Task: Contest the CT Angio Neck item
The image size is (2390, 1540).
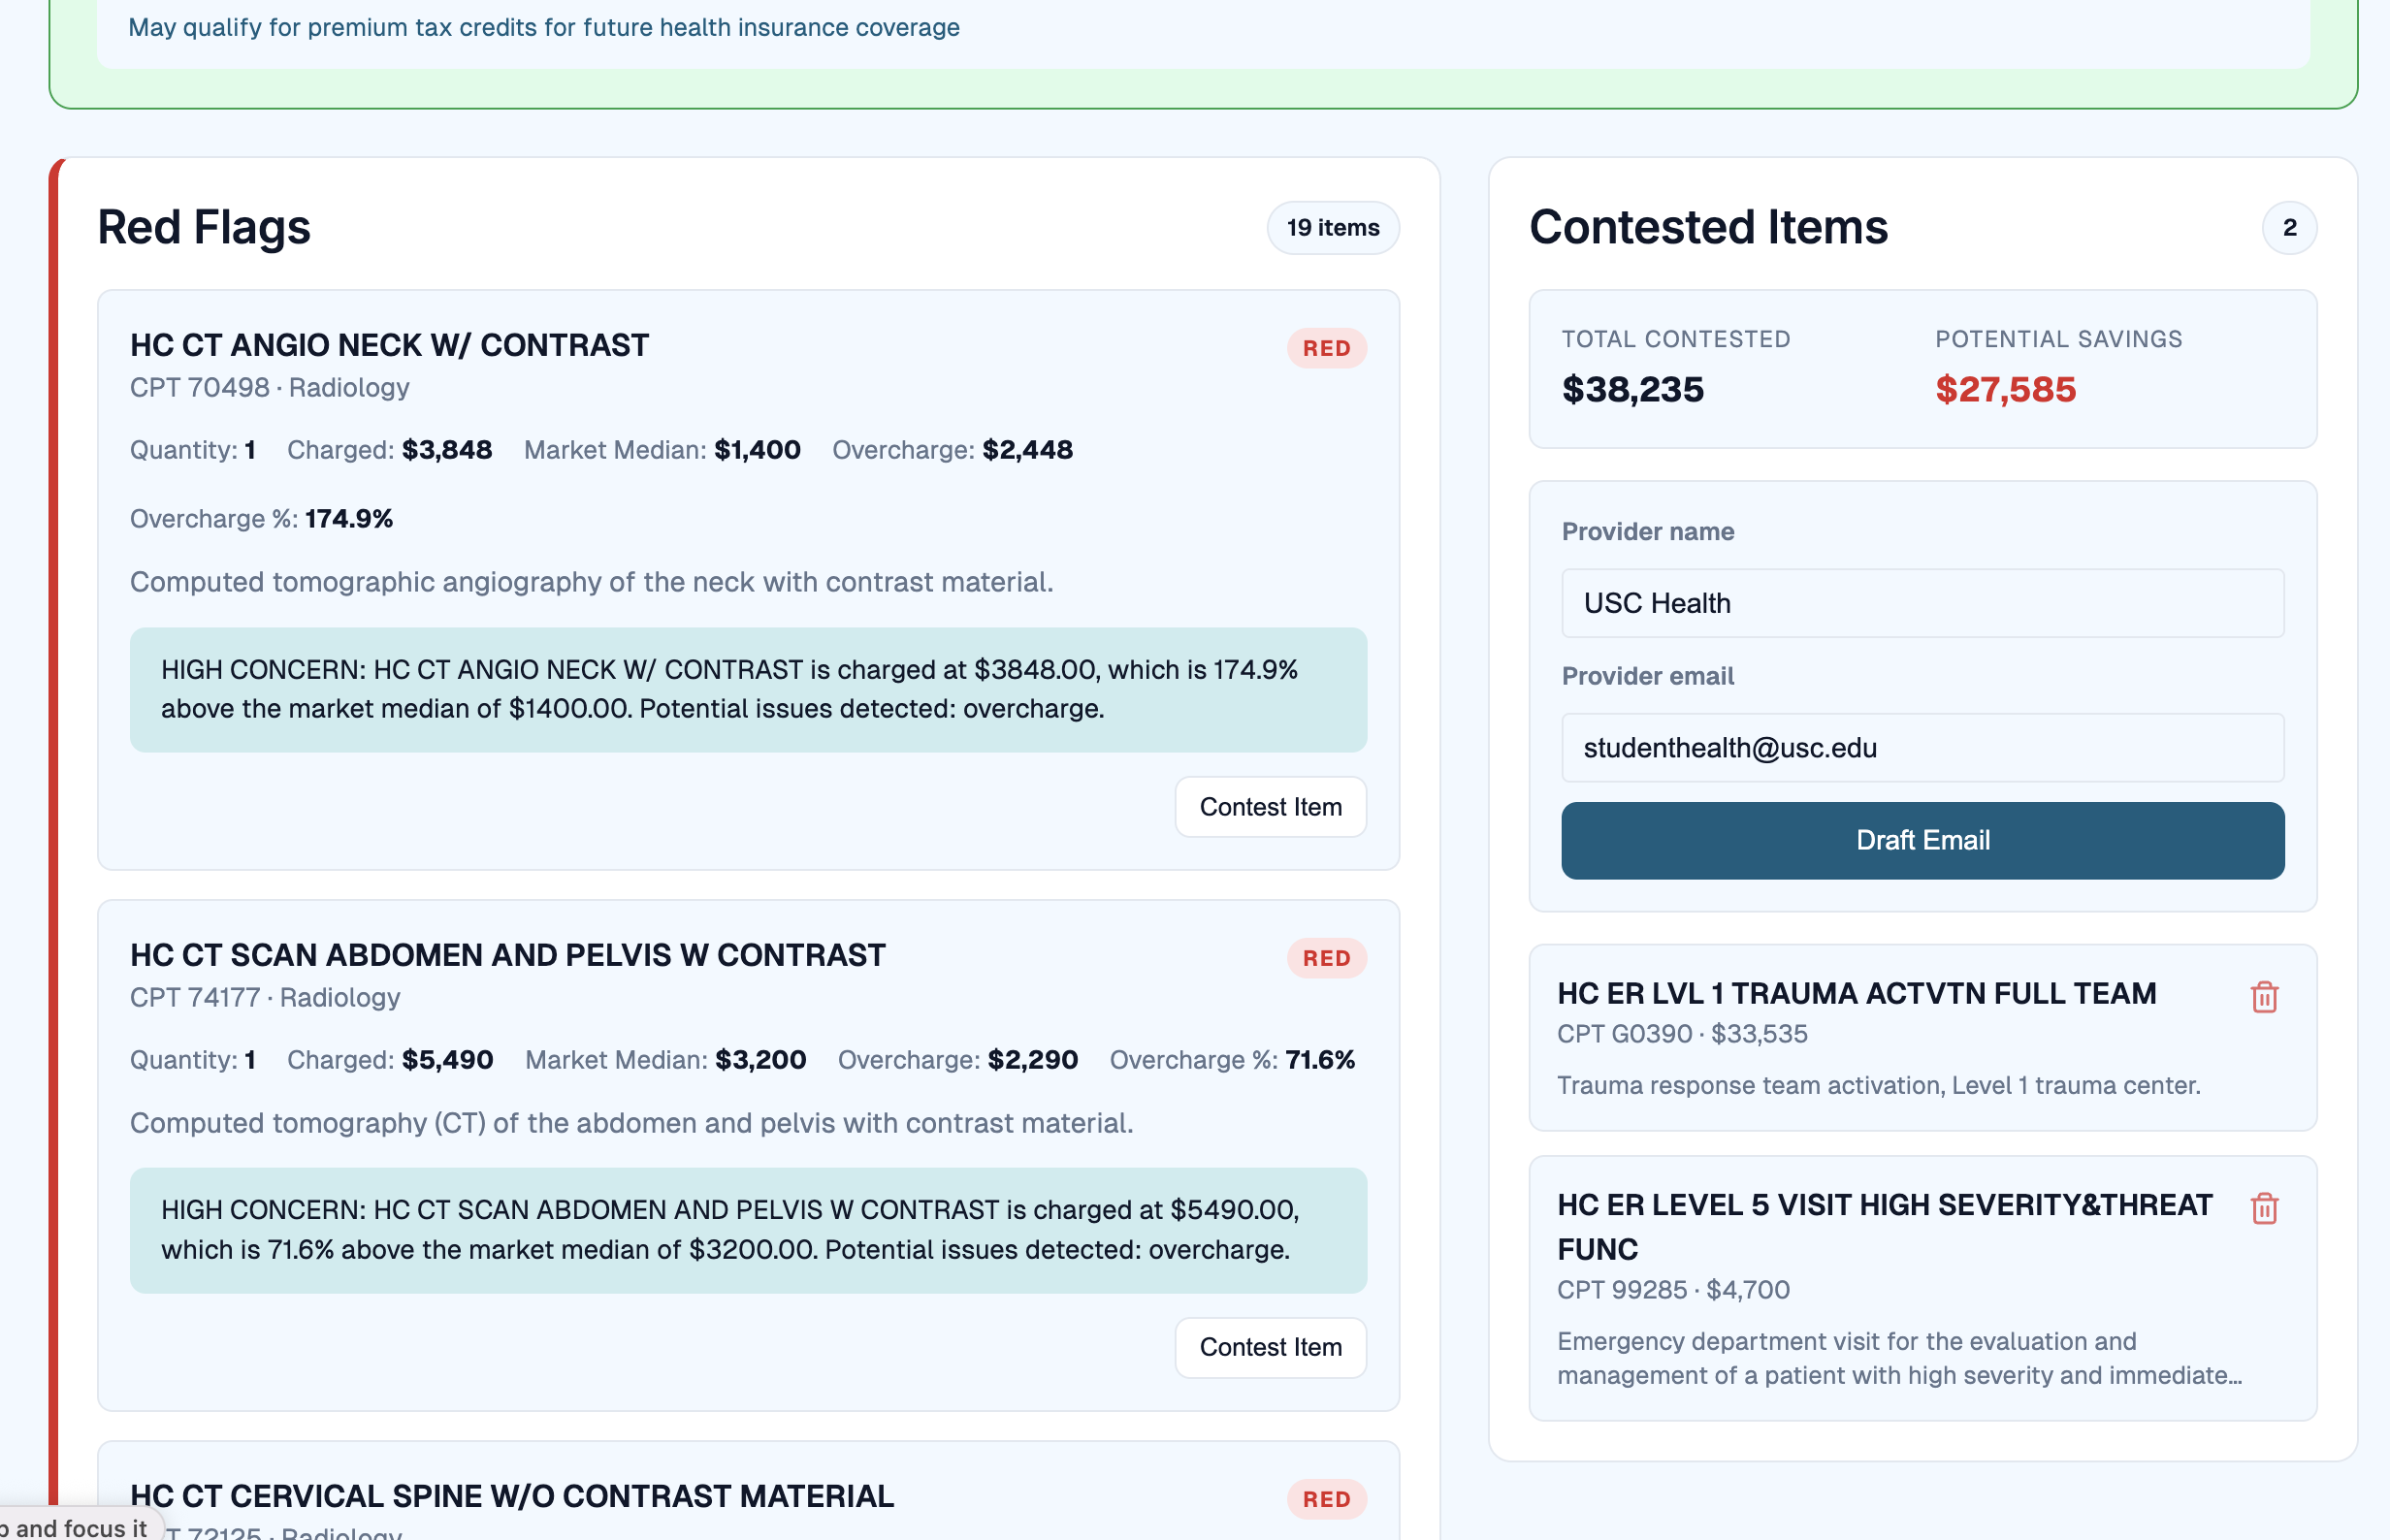Action: click(1270, 807)
